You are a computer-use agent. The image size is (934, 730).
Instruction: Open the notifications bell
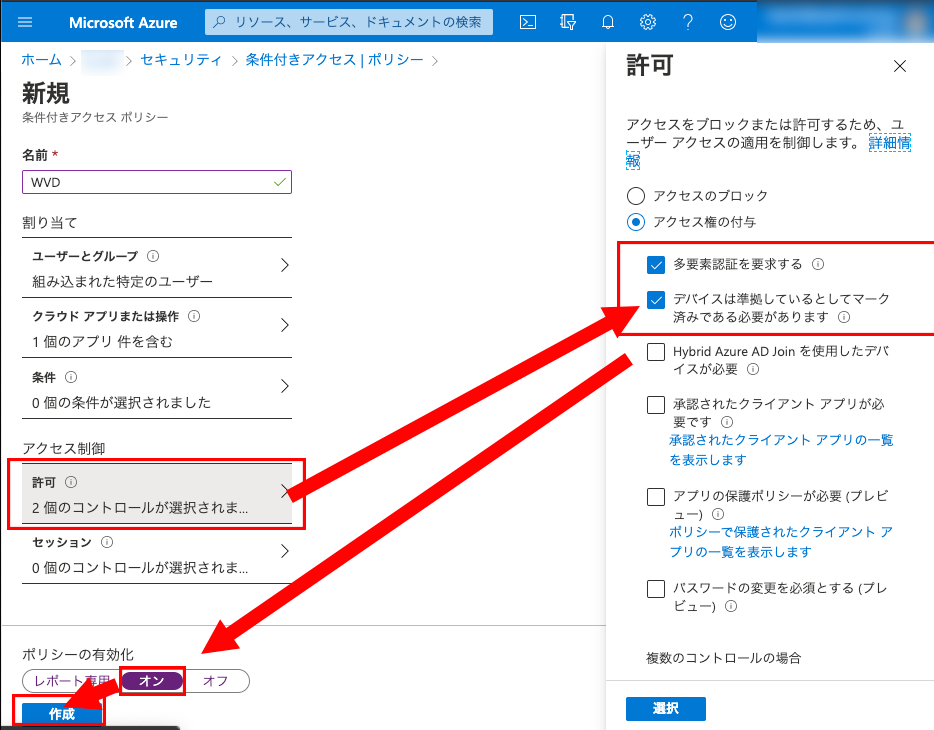coord(608,23)
